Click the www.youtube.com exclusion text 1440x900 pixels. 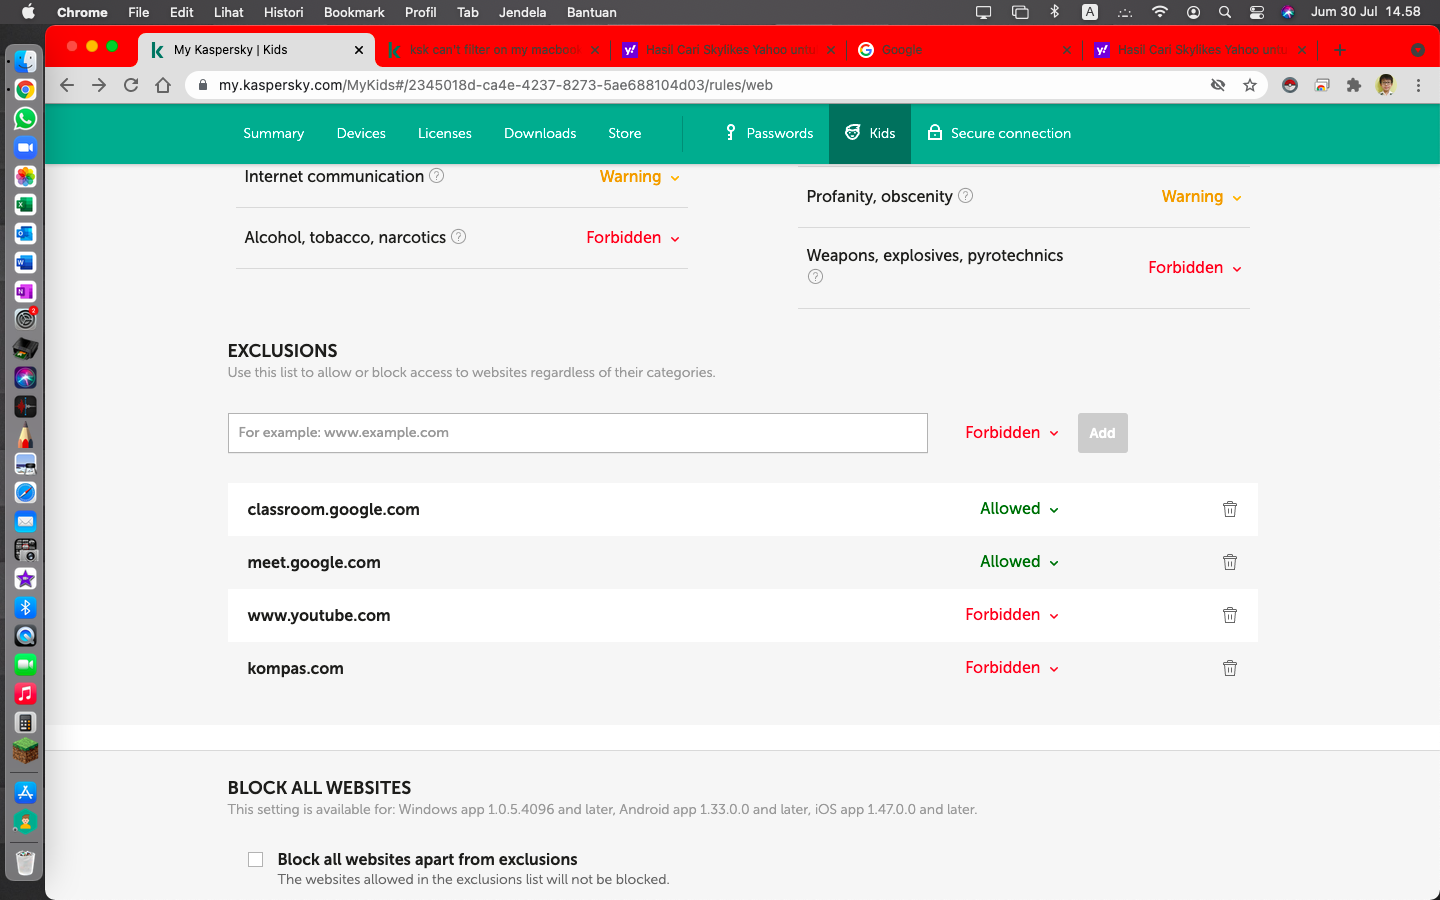319,615
